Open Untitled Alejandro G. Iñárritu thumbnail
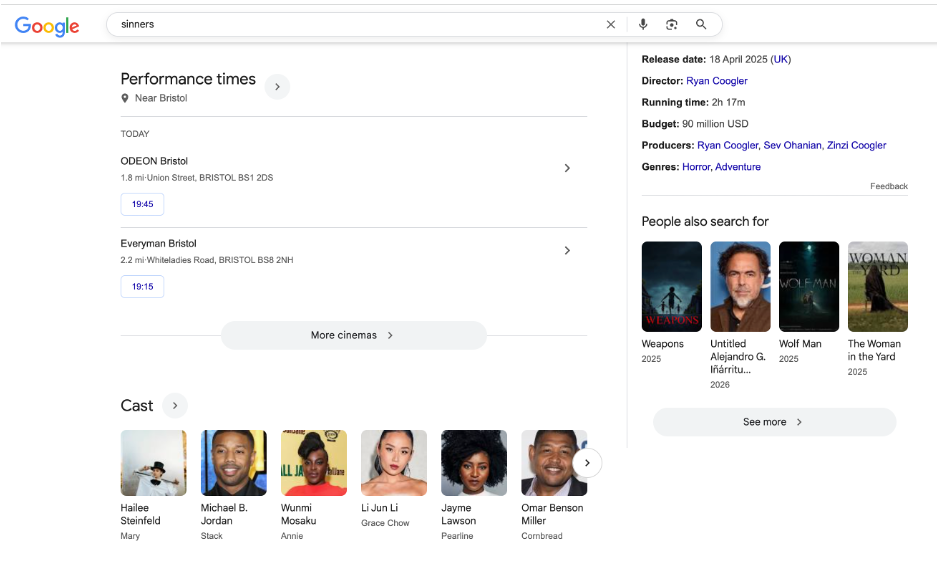Screen dimensions: 938x572 tap(740, 287)
